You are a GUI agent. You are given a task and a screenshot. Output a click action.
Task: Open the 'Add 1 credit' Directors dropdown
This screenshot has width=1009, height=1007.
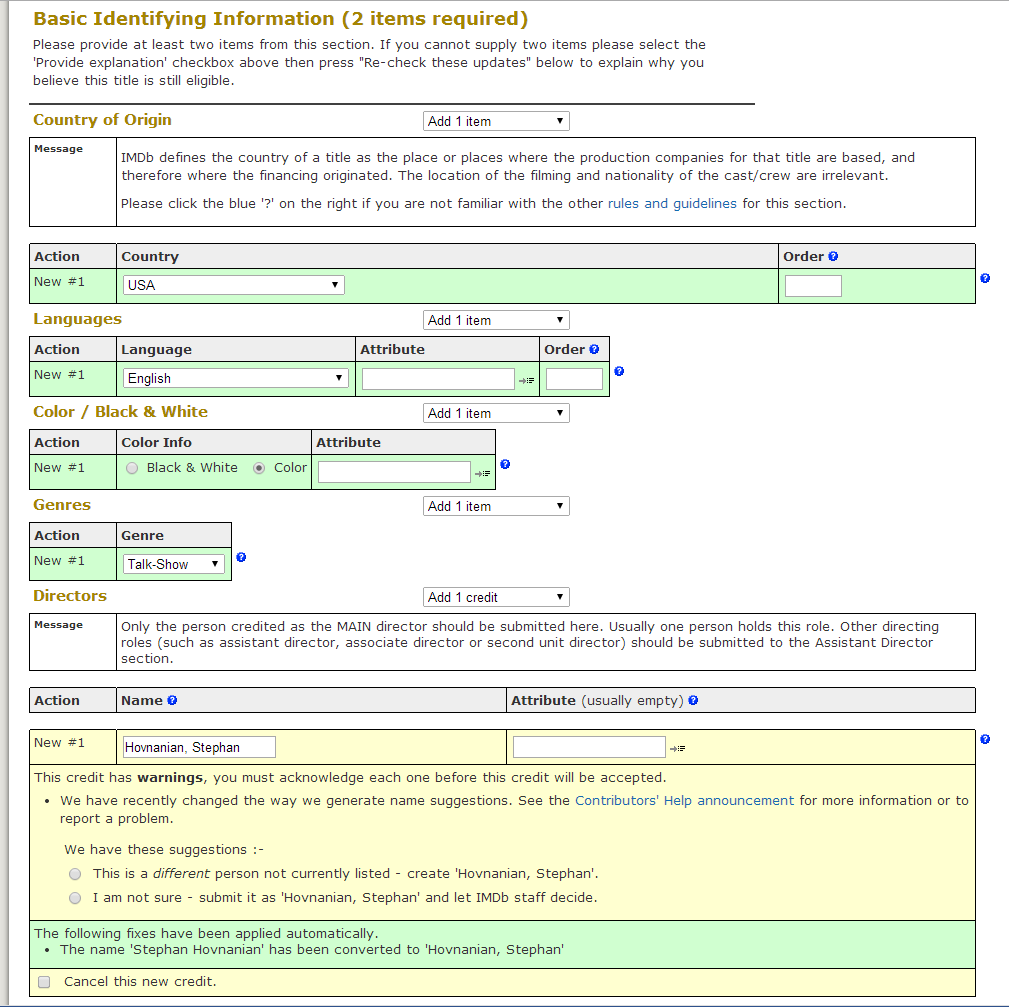point(496,597)
